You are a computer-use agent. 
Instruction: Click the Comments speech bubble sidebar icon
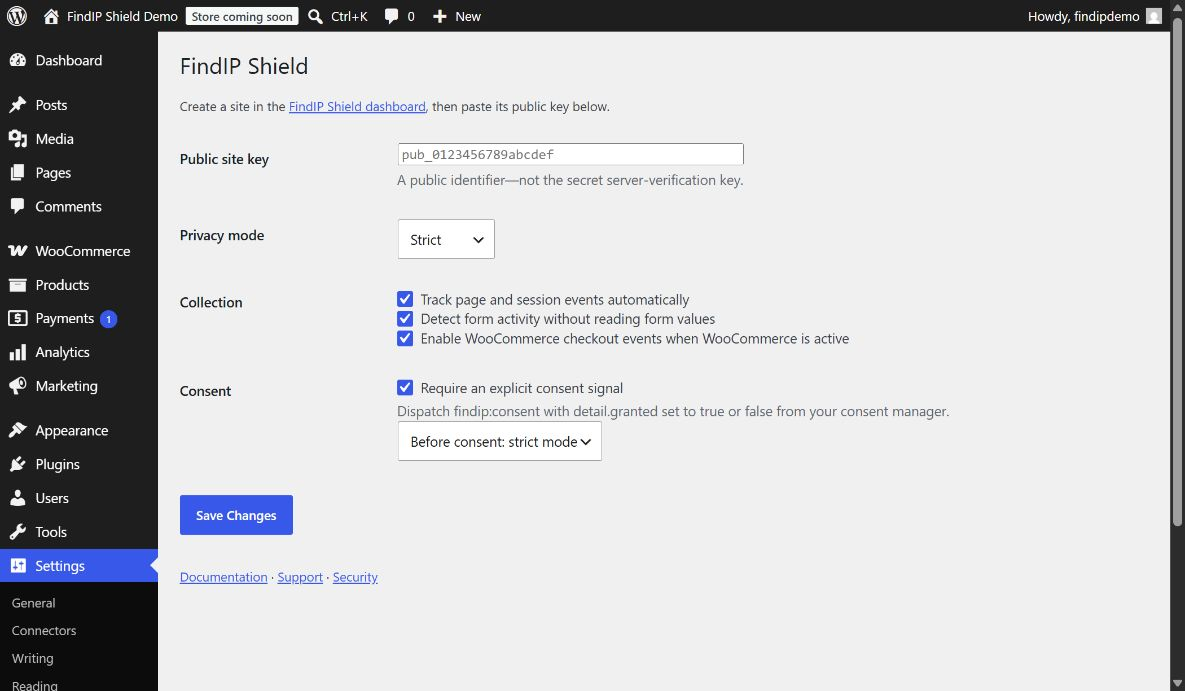(x=17, y=206)
